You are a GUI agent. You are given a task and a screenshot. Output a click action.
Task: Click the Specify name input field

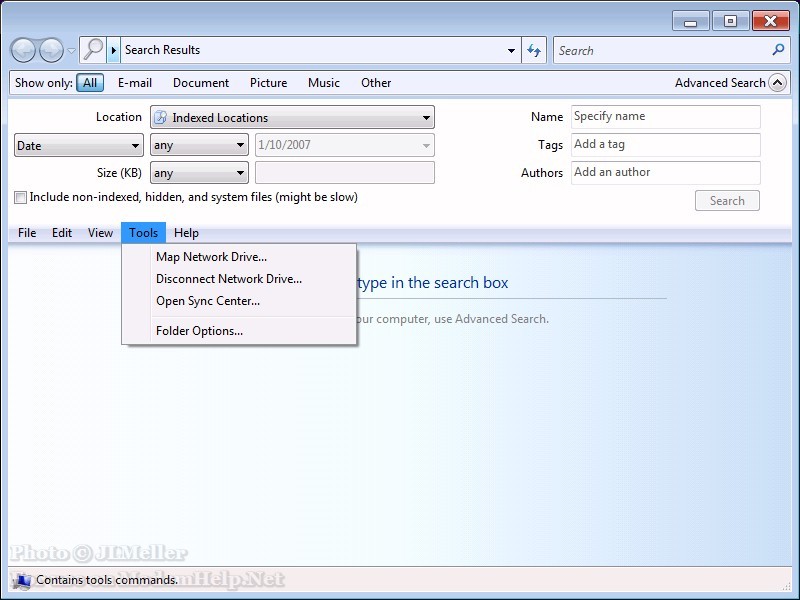[x=665, y=117]
